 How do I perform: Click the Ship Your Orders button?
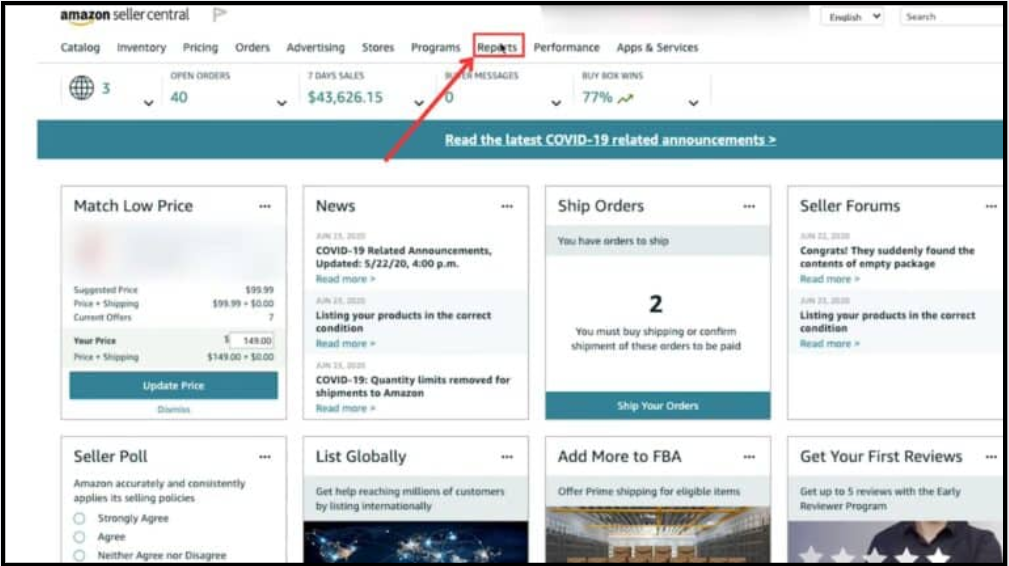tap(657, 406)
